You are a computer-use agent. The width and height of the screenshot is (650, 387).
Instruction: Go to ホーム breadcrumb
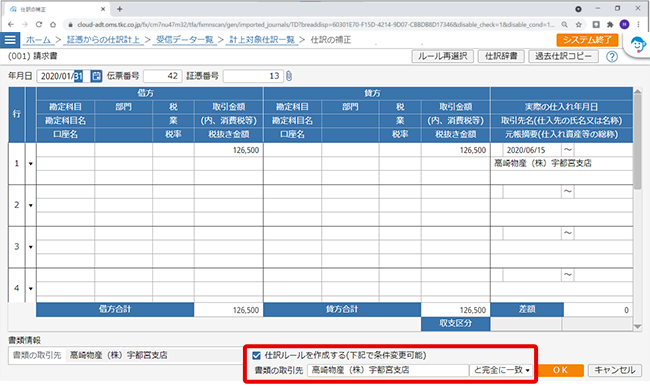[x=38, y=40]
